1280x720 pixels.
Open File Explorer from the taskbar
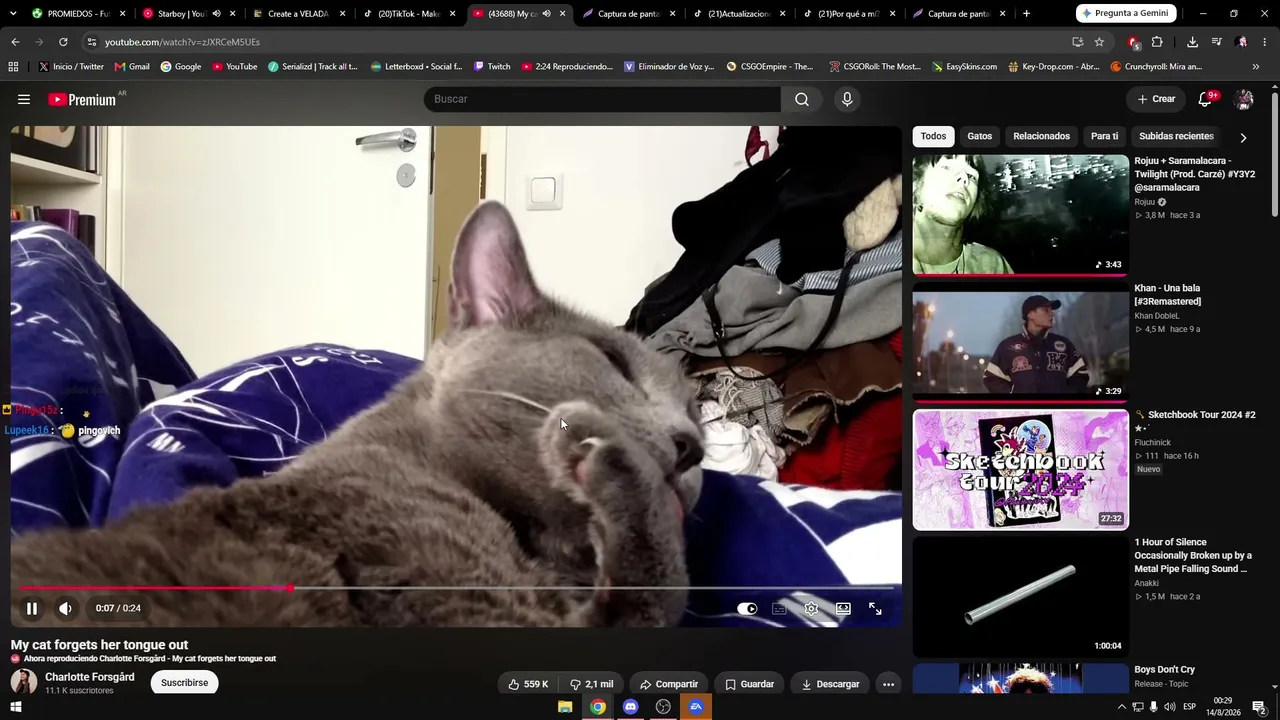point(565,707)
